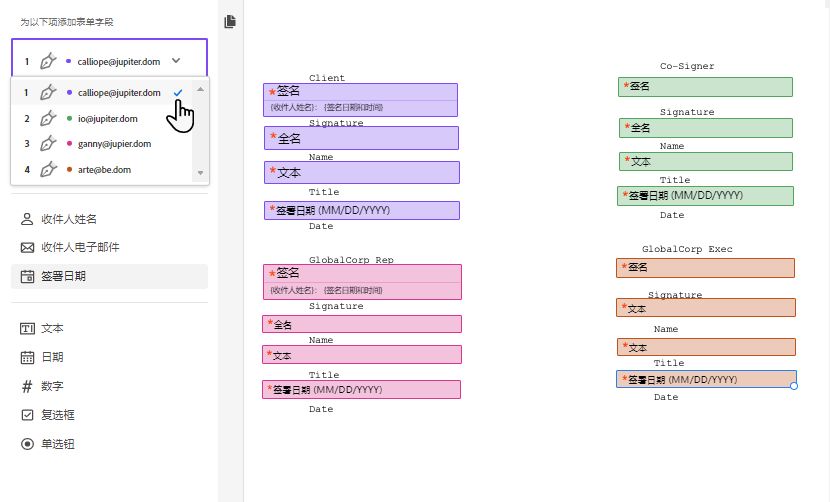
Task: Select the pink GlobalCorp Rep 文本 field
Action: pos(362,355)
